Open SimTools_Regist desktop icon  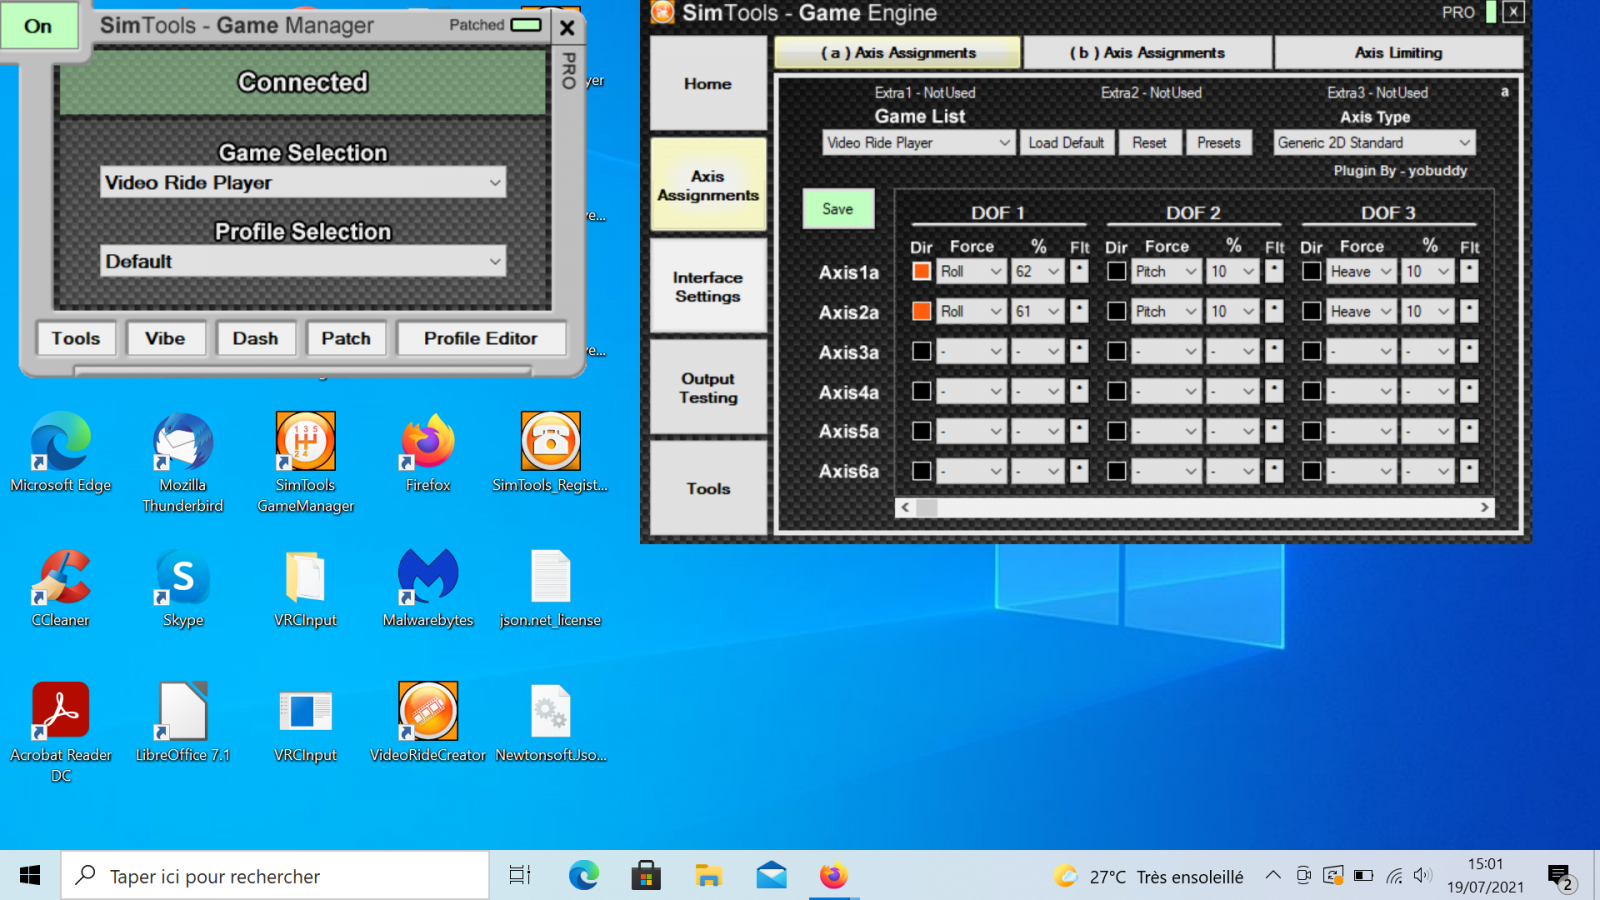(550, 443)
